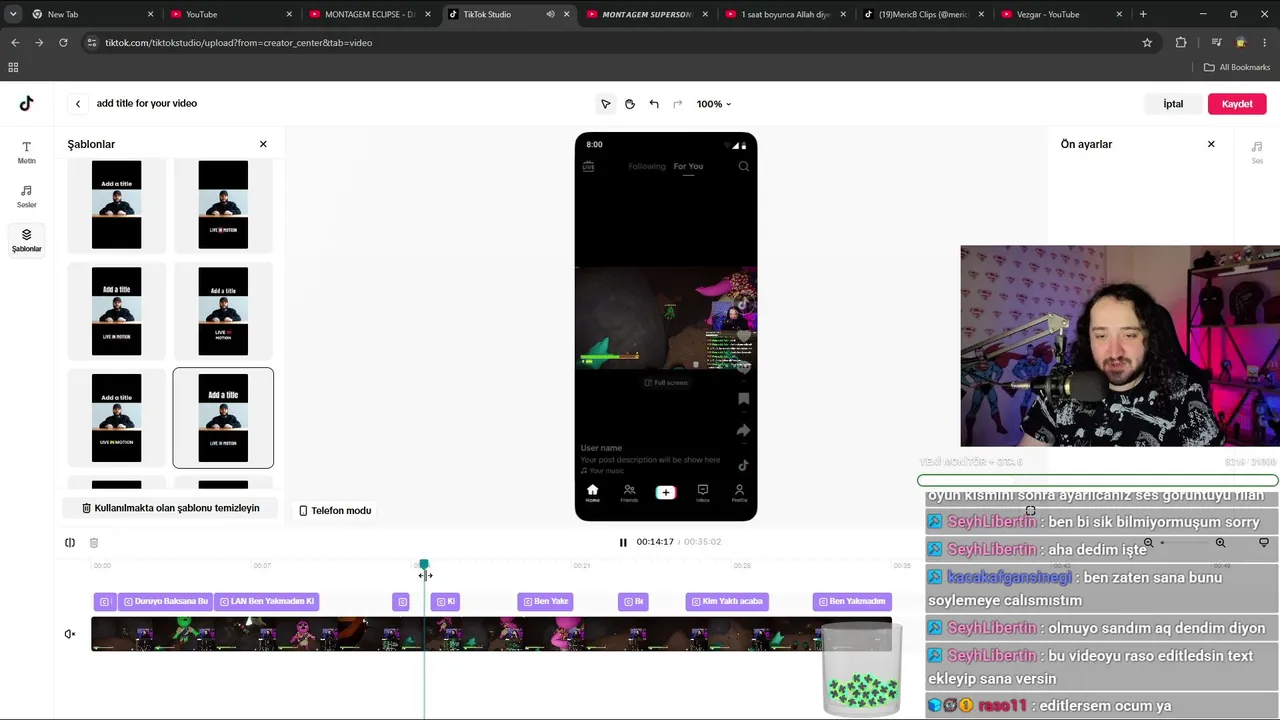Unmute the video track audio
Image resolution: width=1280 pixels, height=720 pixels.
pyautogui.click(x=70, y=634)
